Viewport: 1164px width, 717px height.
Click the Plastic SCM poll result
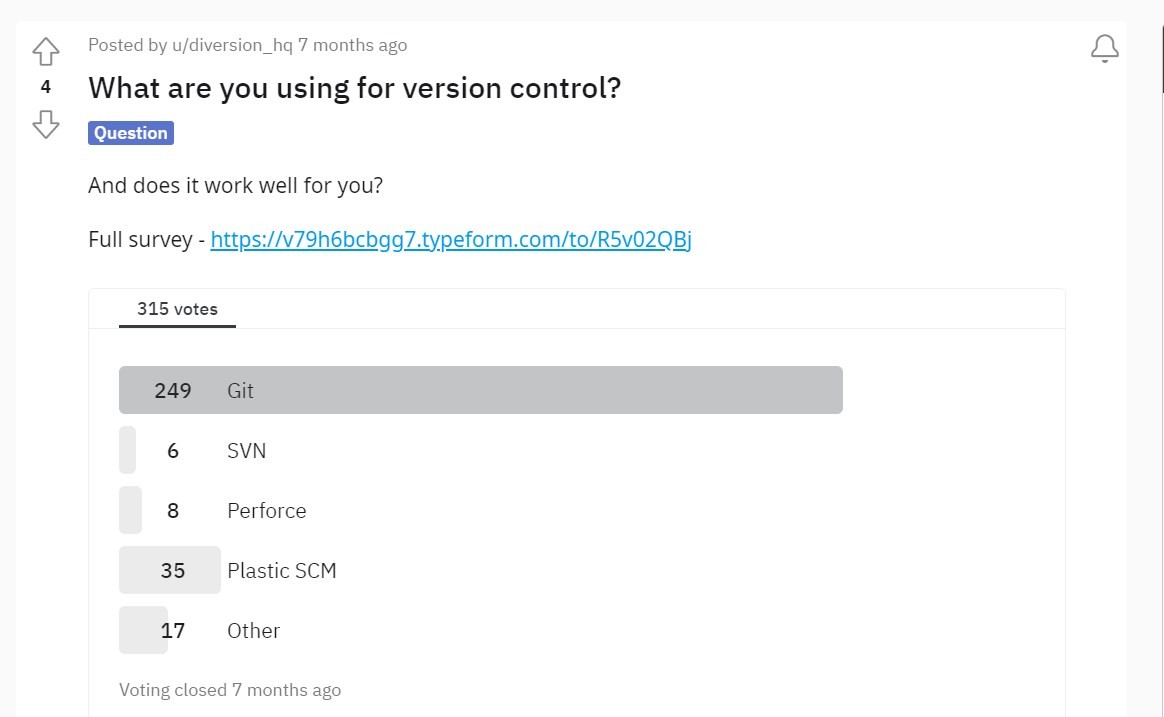281,570
